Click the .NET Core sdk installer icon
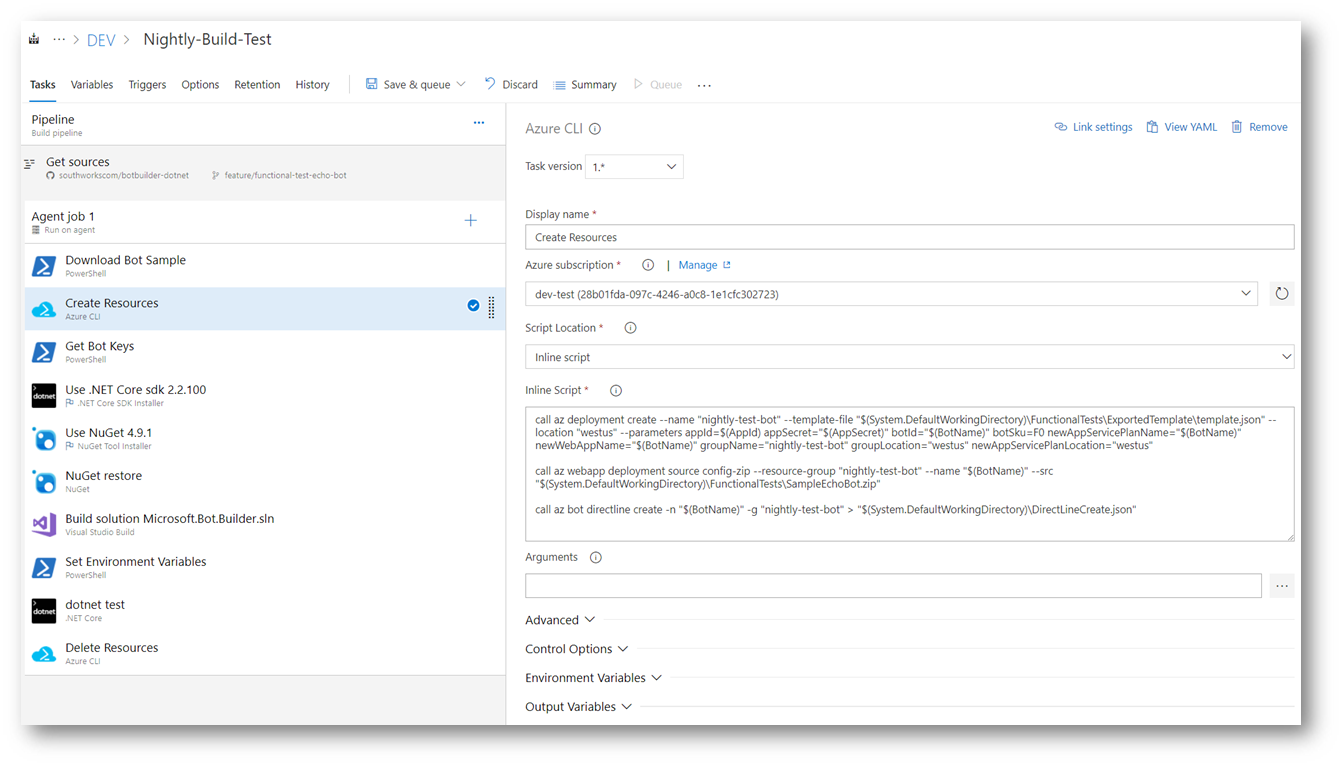This screenshot has width=1343, height=767. click(44, 396)
